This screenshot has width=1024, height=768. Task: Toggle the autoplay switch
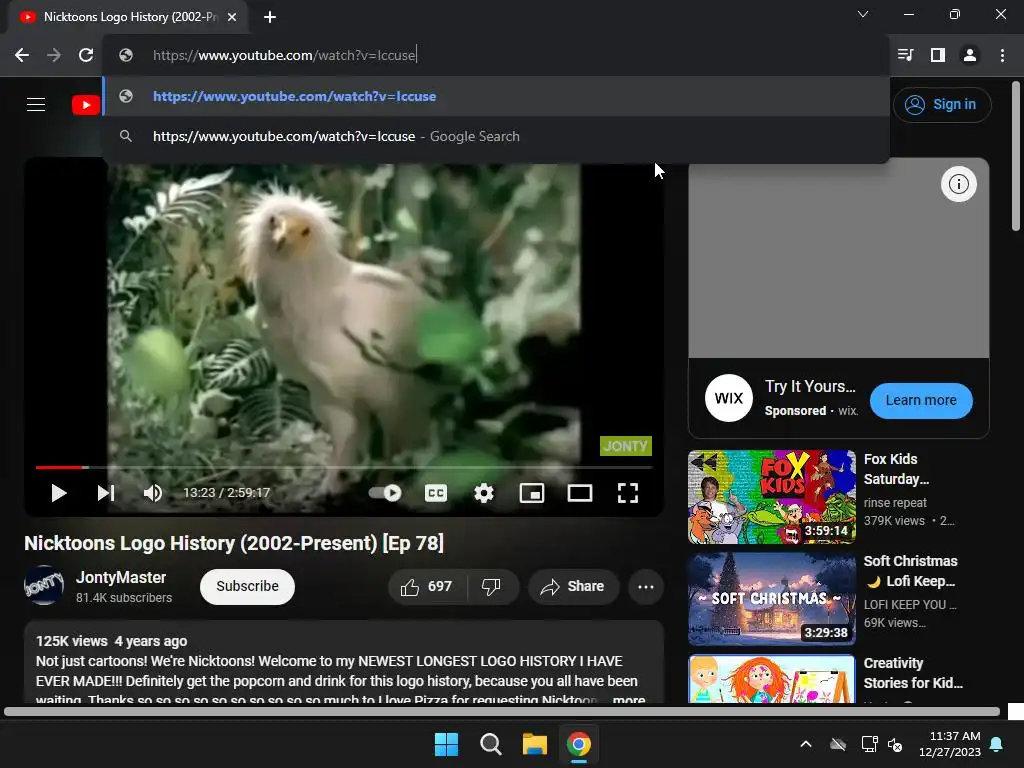pos(385,493)
